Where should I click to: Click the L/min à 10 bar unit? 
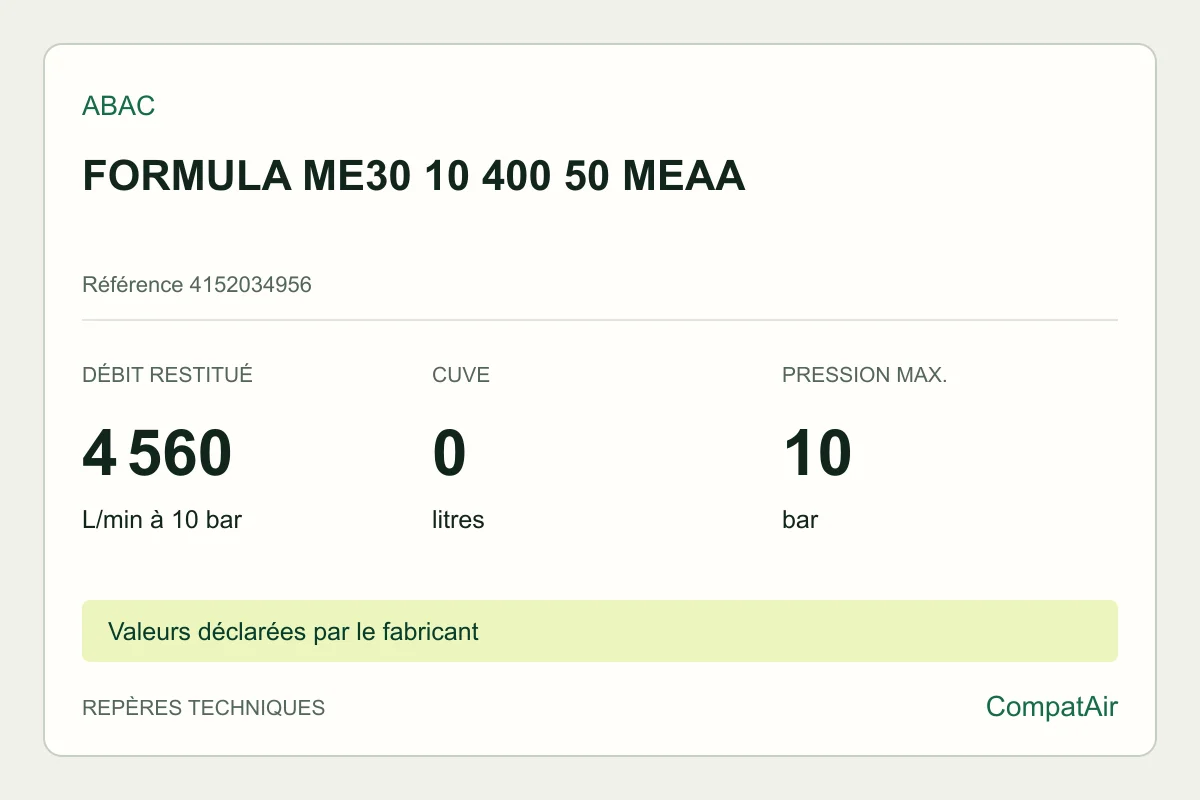(162, 520)
